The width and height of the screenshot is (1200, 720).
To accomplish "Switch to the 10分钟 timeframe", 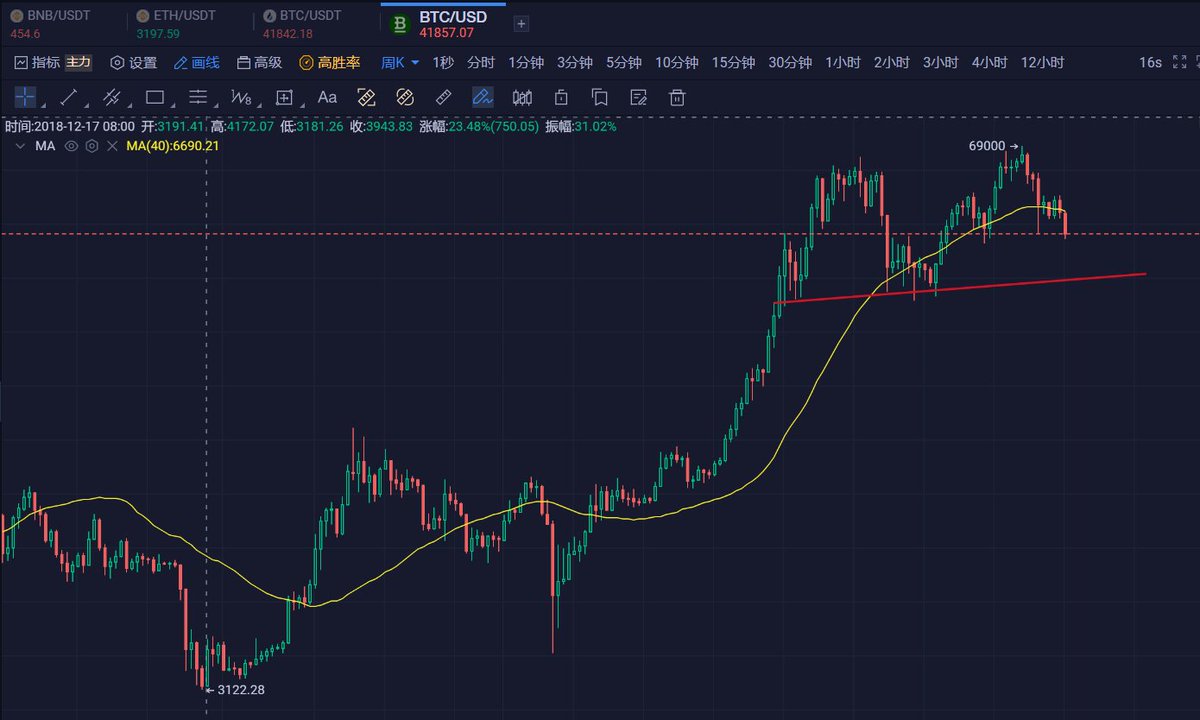I will click(x=677, y=62).
